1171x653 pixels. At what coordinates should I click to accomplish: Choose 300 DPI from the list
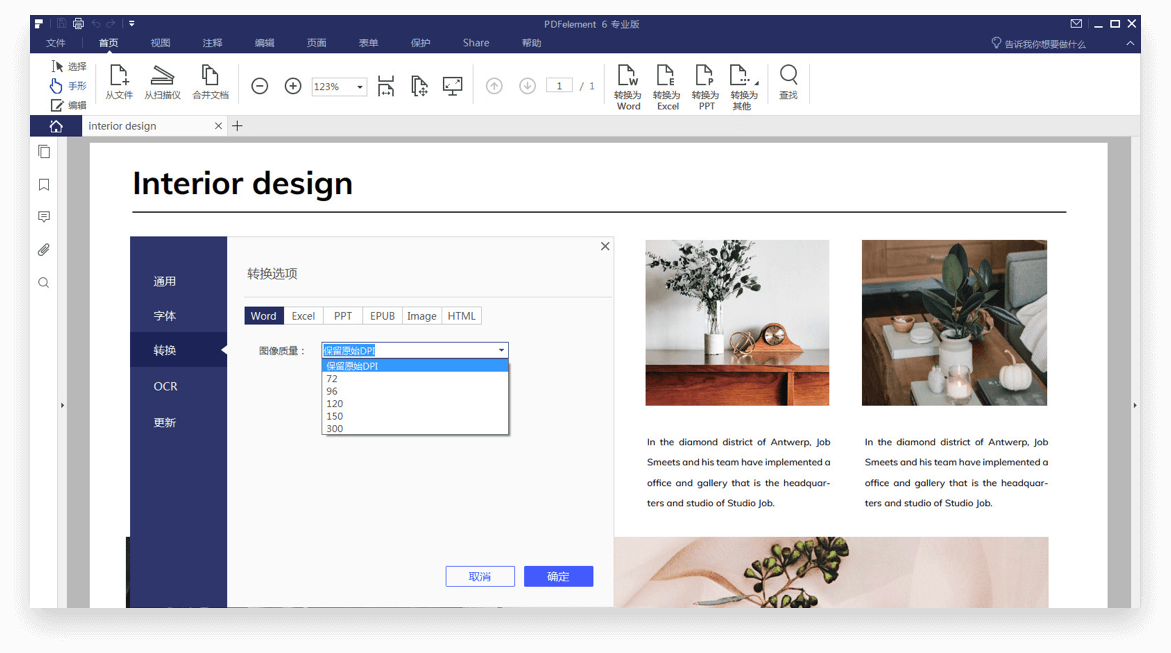[x=335, y=429]
